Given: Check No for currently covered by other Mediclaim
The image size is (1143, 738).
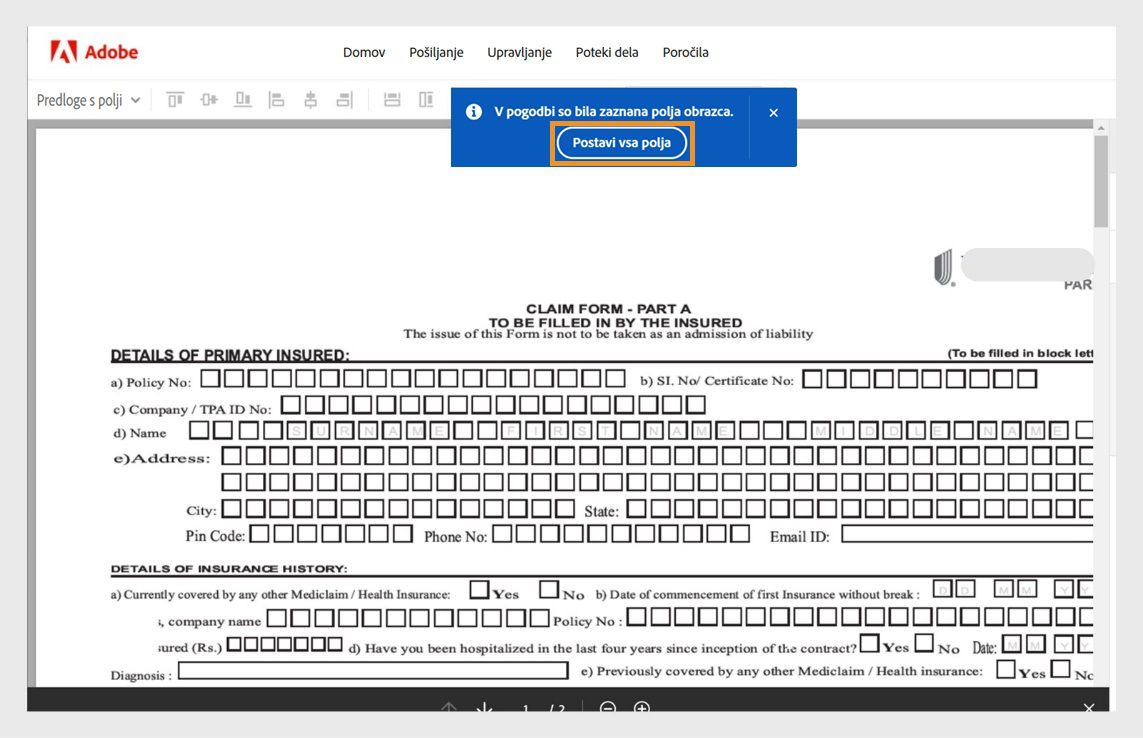Looking at the screenshot, I should (x=549, y=589).
